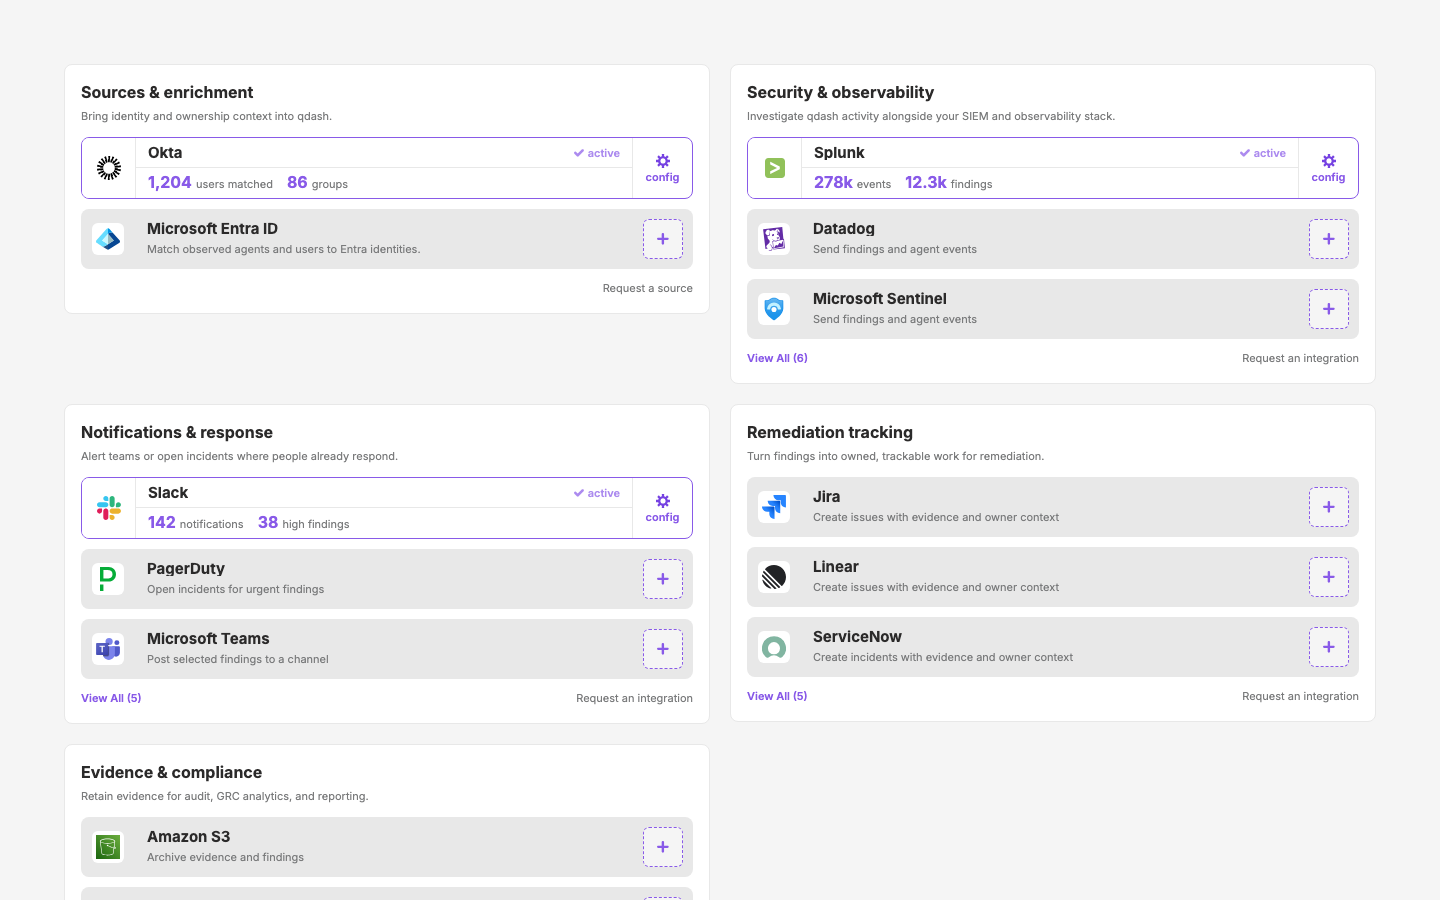
Task: Add the Jira integration
Action: coord(1328,507)
